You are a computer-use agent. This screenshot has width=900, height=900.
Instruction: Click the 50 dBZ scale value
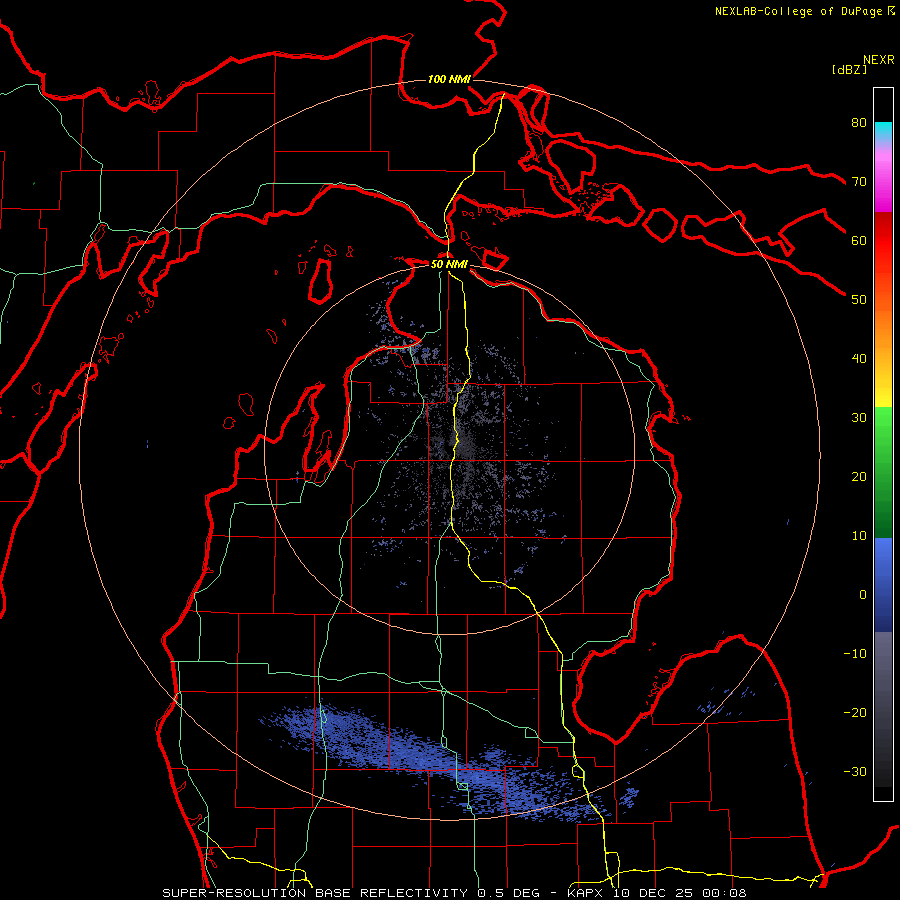(859, 300)
